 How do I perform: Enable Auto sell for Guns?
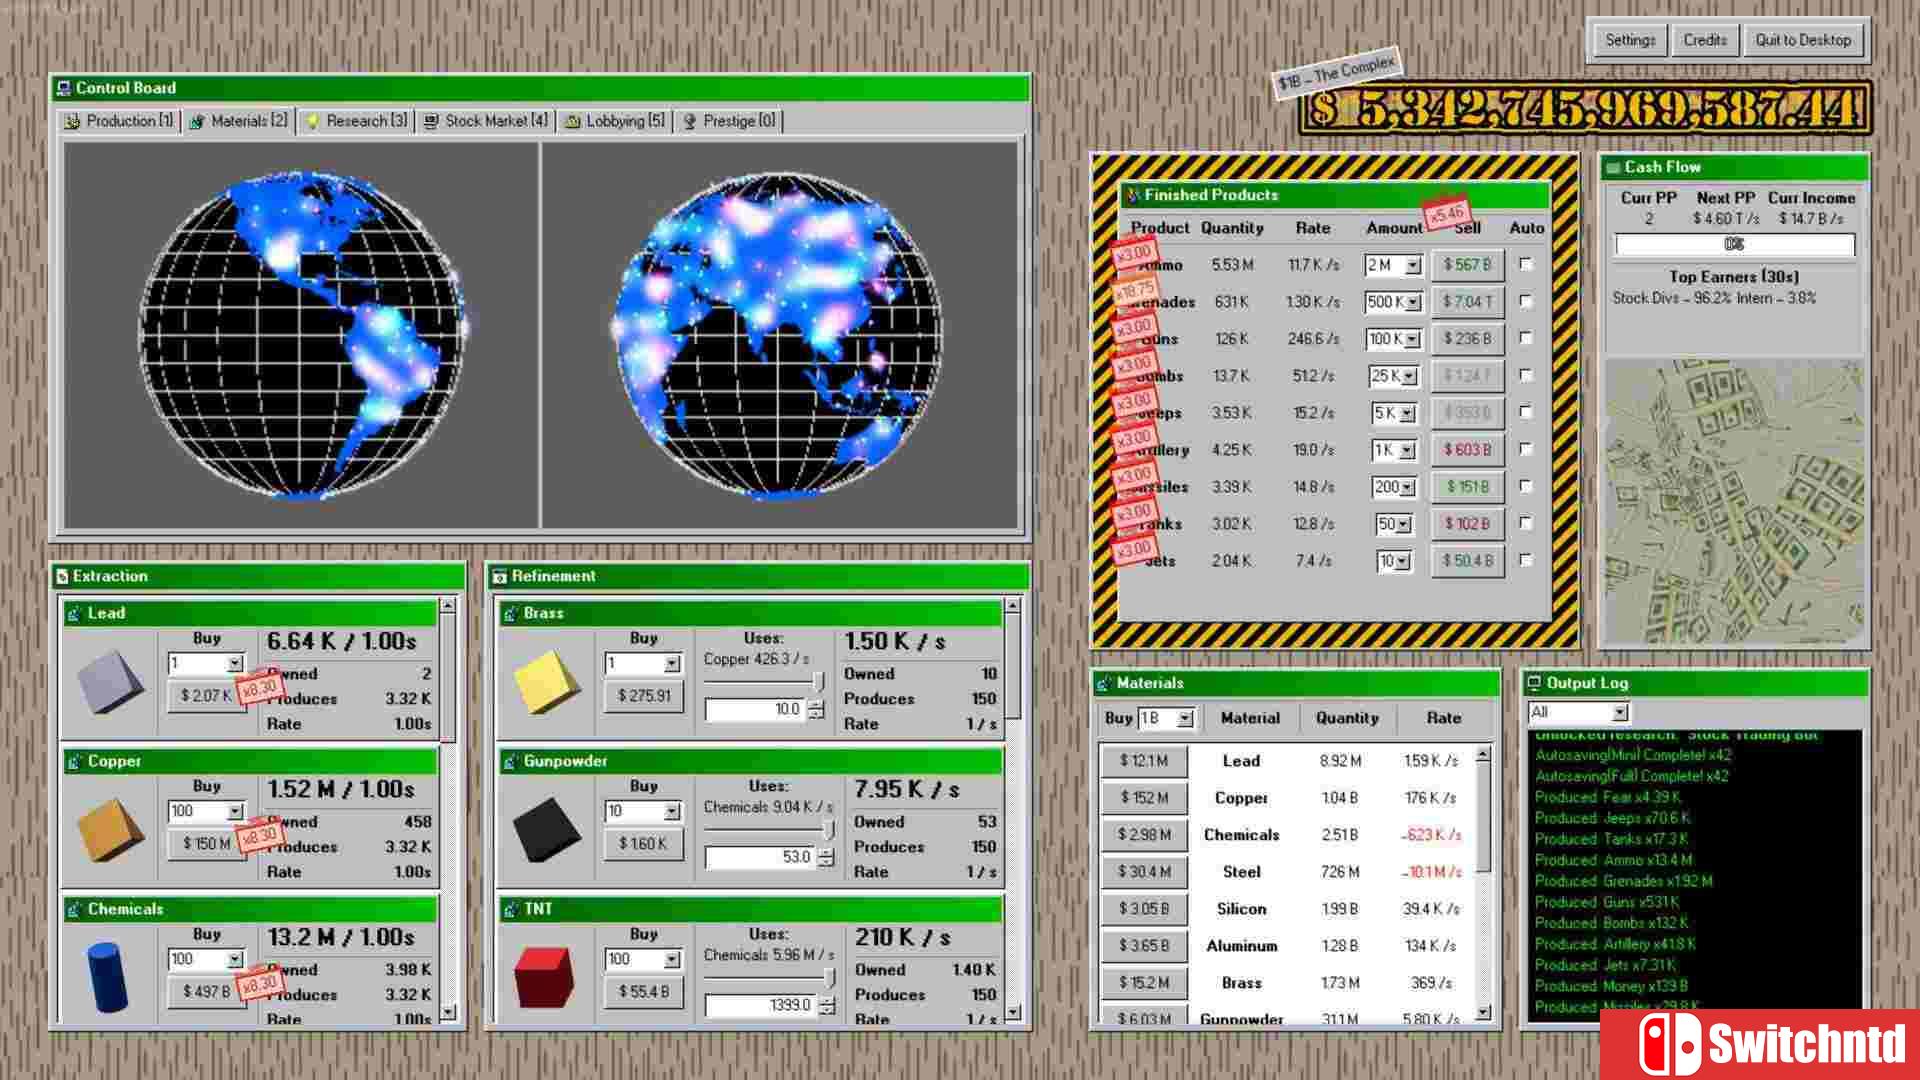coord(1526,338)
